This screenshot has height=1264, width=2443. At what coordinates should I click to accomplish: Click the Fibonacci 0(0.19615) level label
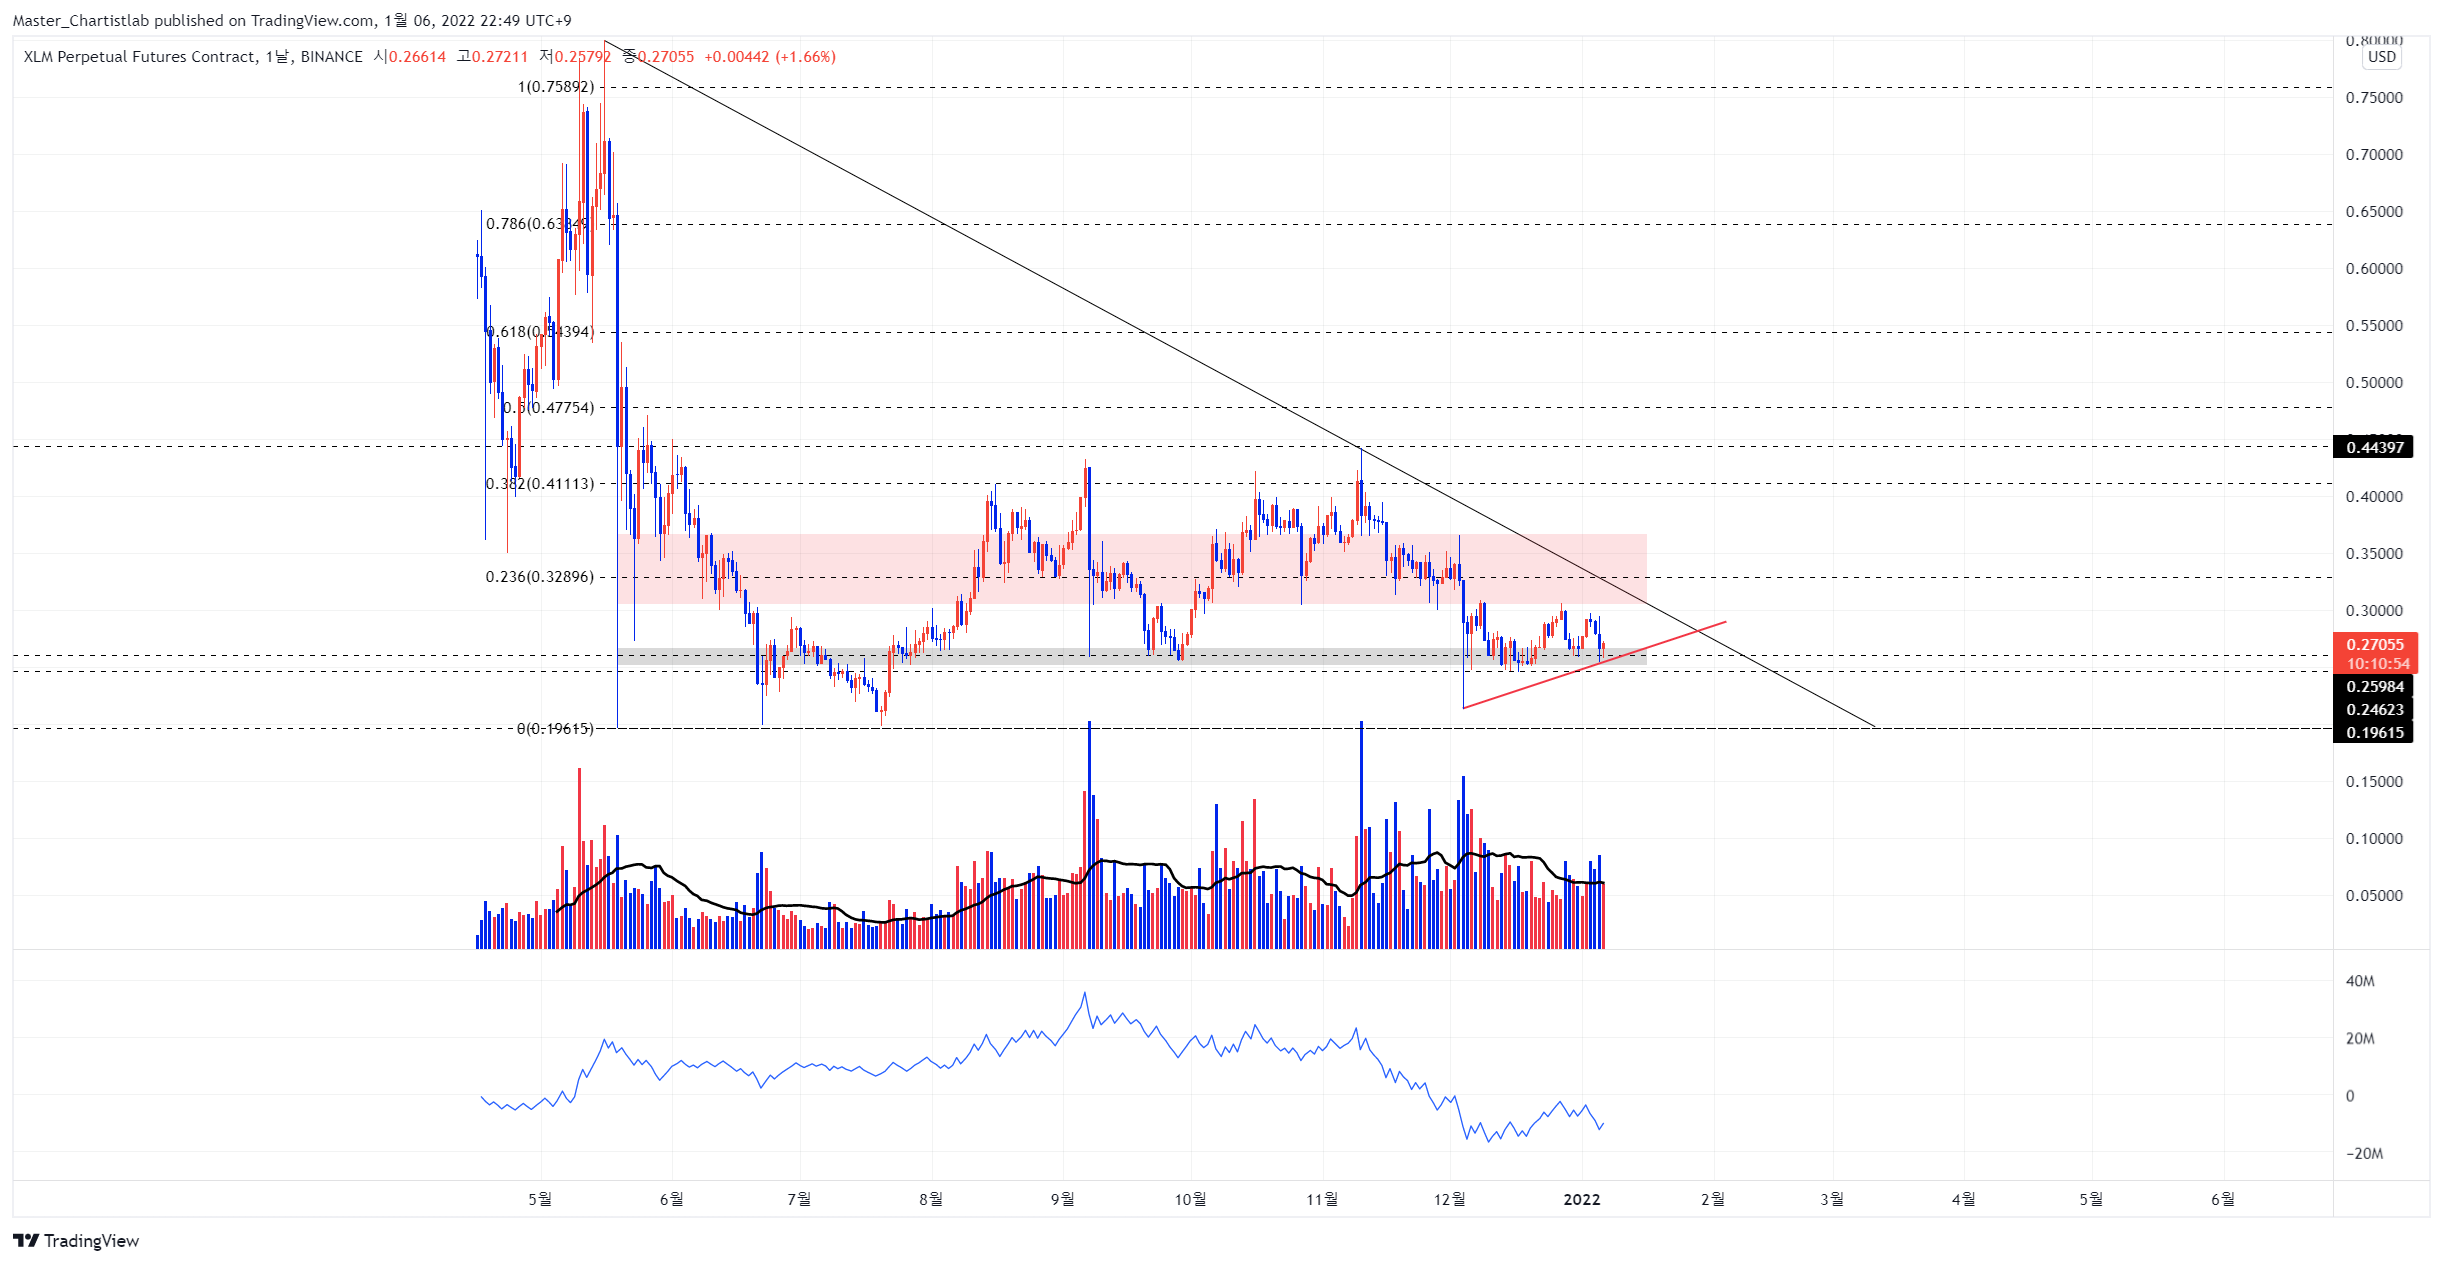(x=556, y=729)
